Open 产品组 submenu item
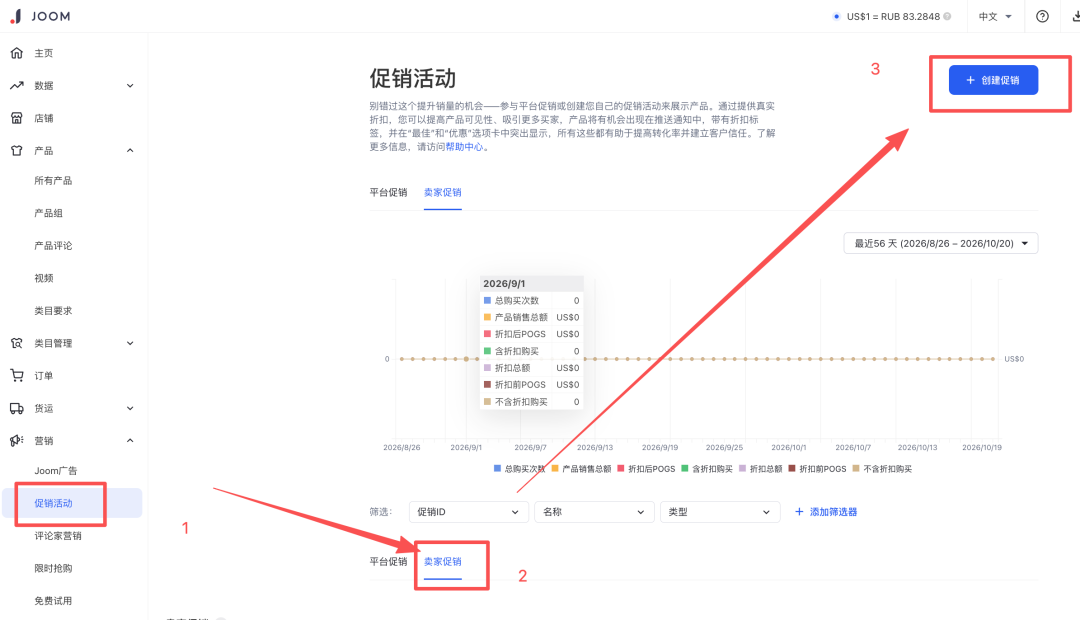Screen dimensions: 1080x620 click(48, 213)
